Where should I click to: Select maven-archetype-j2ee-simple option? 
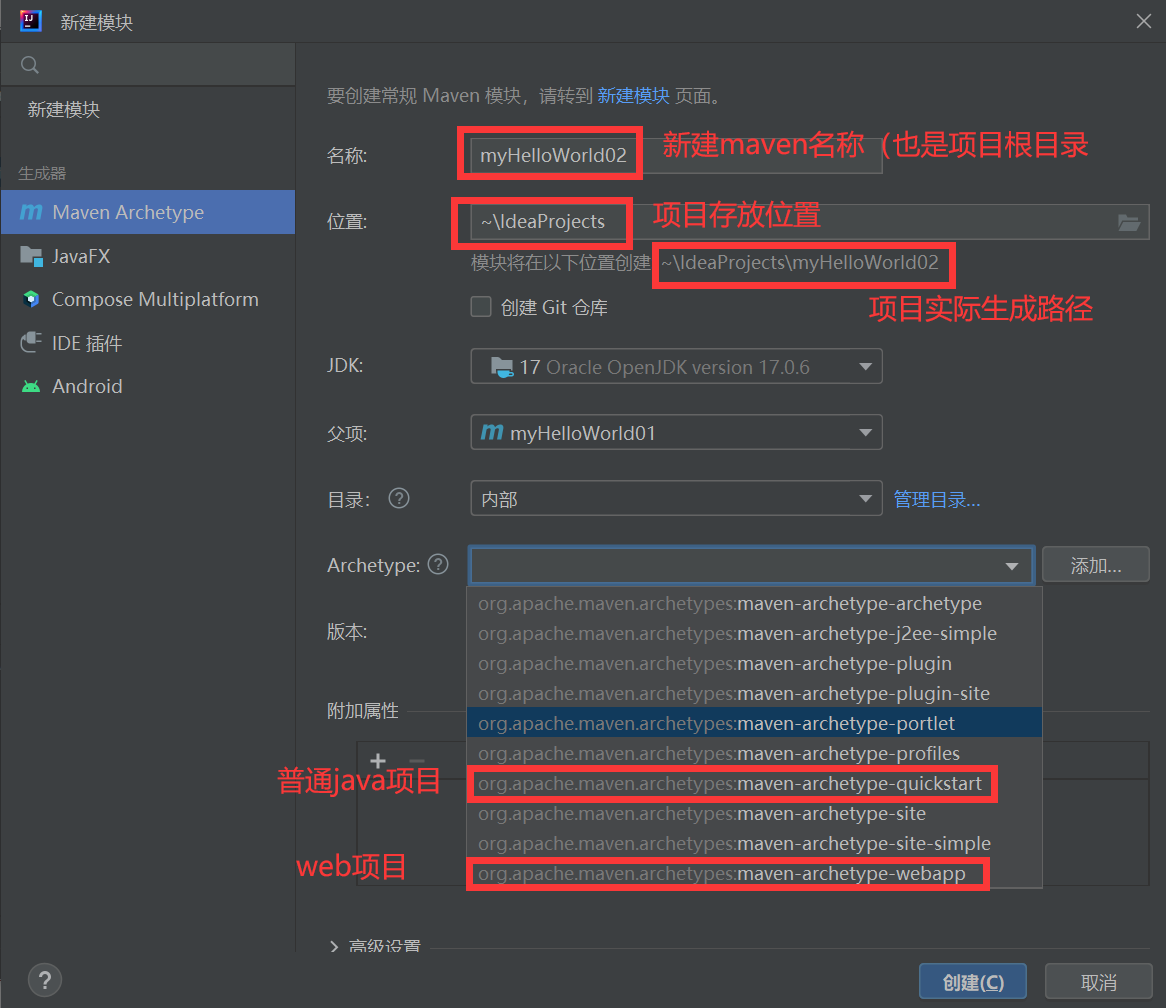(x=754, y=633)
